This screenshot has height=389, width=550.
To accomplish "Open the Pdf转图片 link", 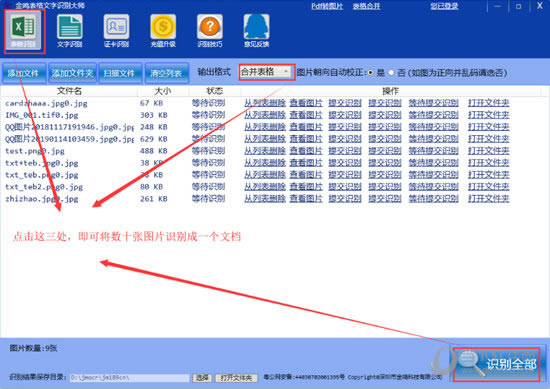I will click(327, 6).
